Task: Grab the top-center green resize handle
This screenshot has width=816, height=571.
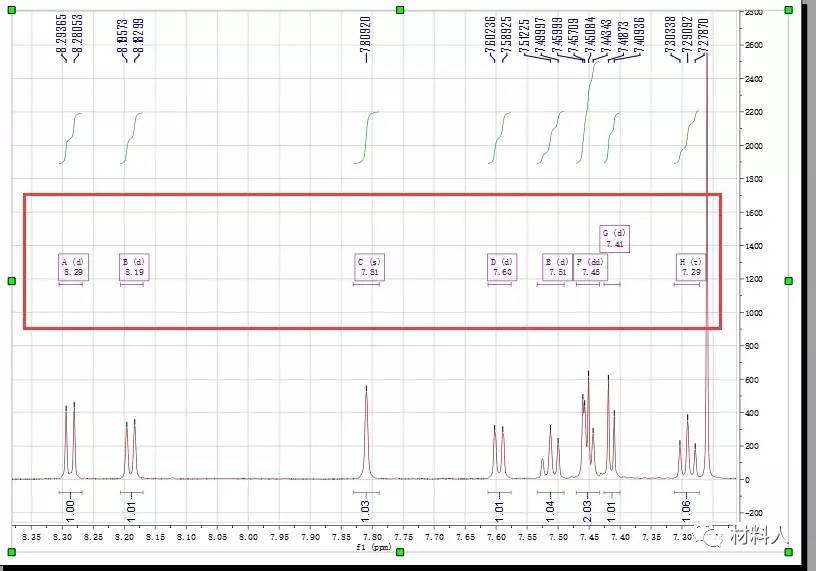Action: (x=400, y=9)
